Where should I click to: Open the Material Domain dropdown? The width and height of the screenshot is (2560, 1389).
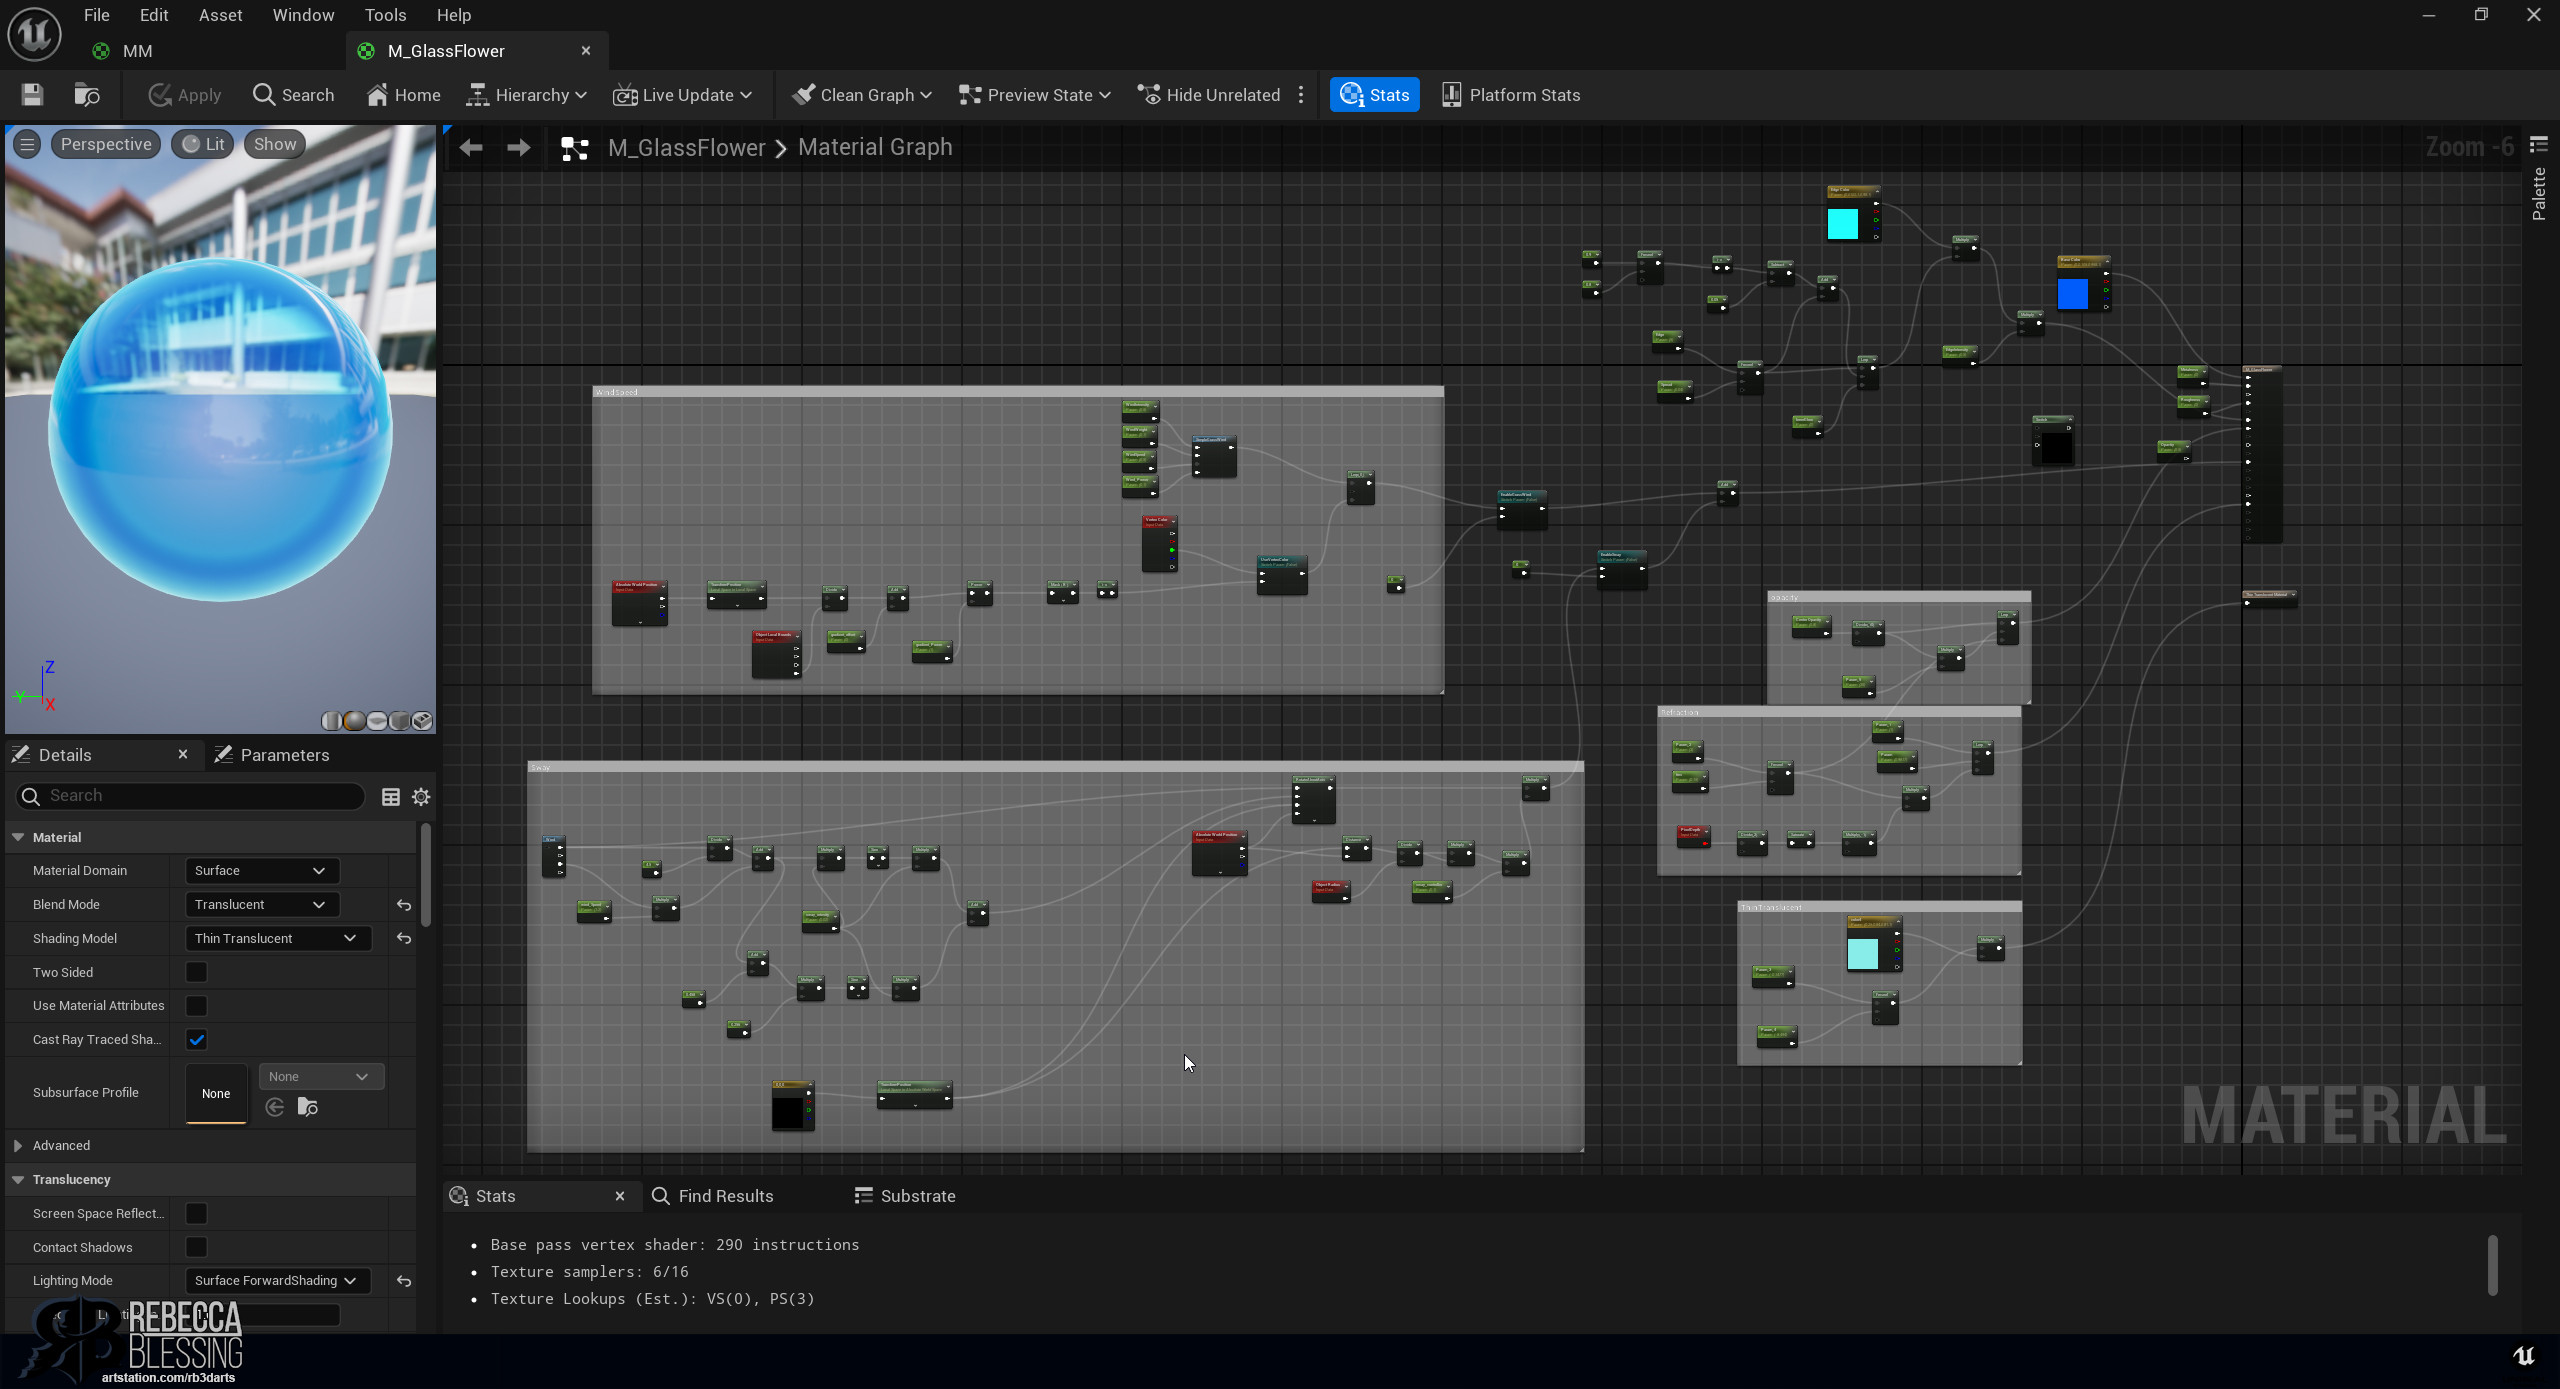[261, 871]
